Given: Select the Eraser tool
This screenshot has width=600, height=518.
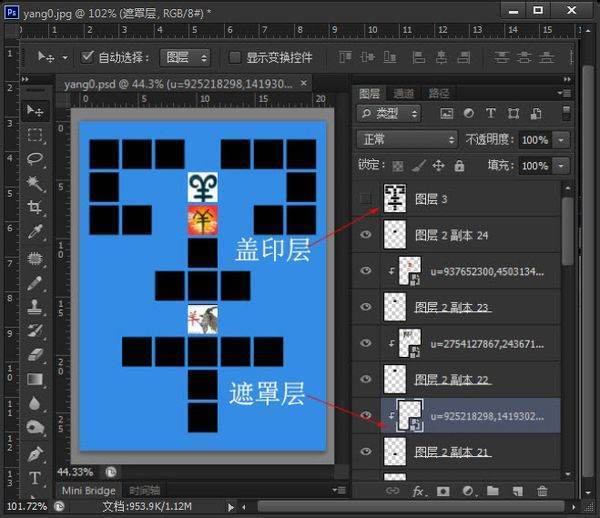Looking at the screenshot, I should click(x=35, y=354).
